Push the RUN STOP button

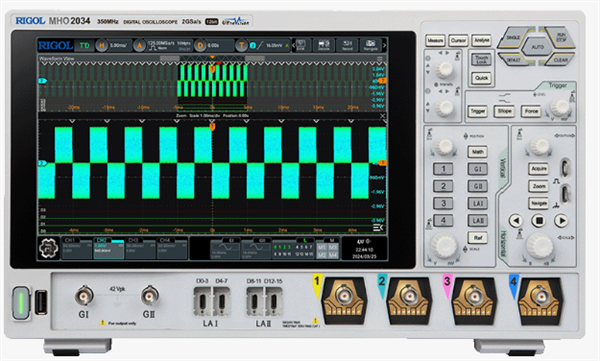[x=560, y=38]
